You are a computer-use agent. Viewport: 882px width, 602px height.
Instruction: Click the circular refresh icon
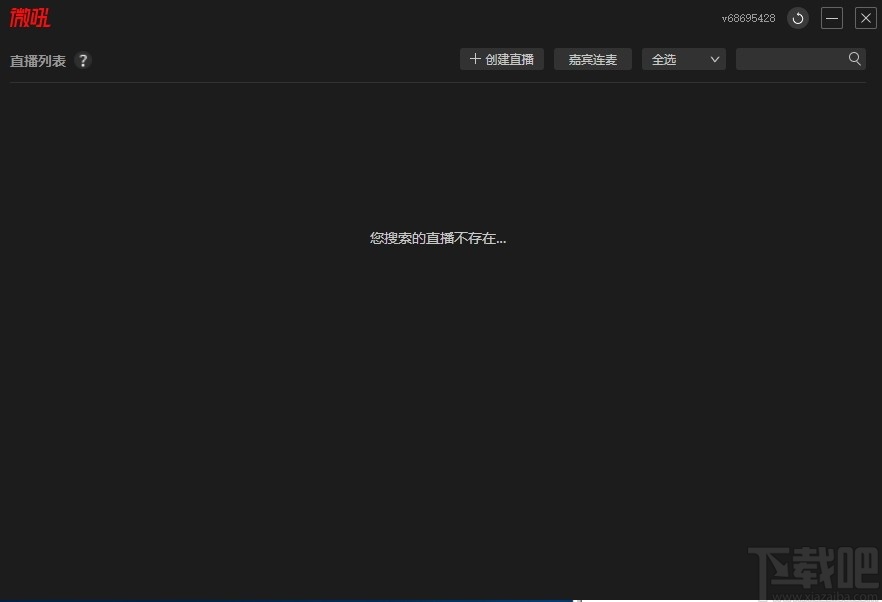[797, 18]
